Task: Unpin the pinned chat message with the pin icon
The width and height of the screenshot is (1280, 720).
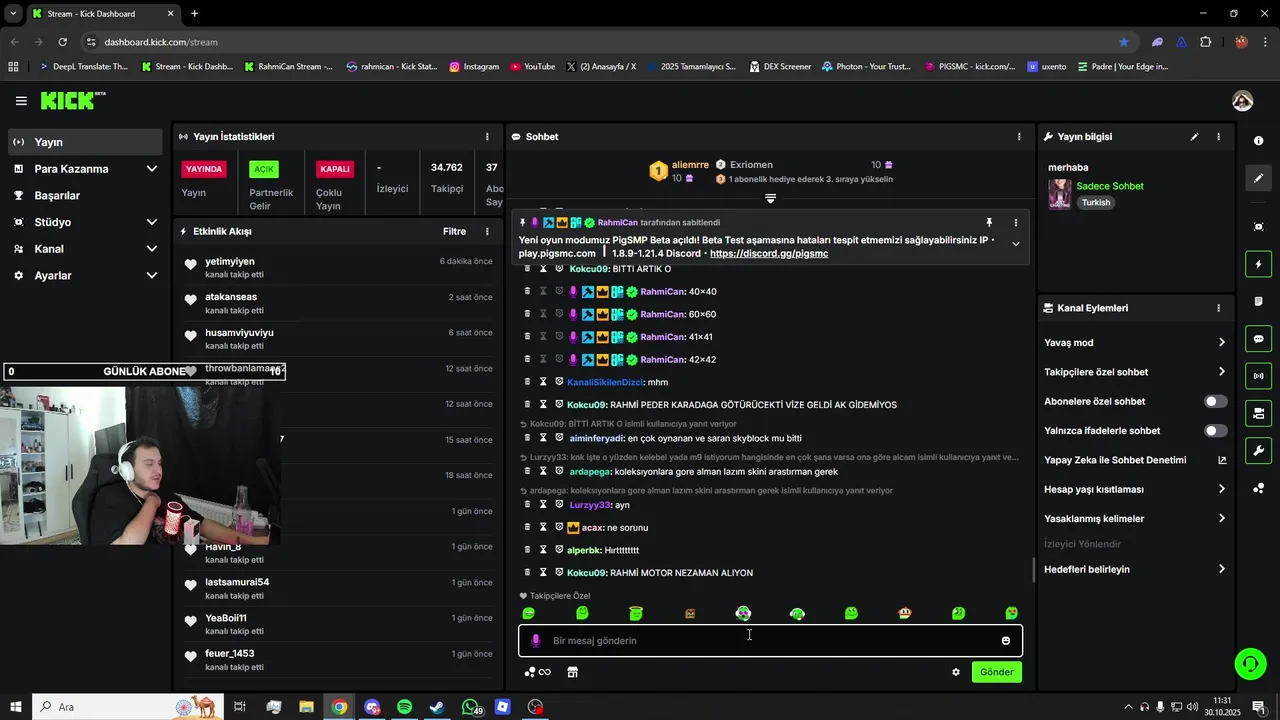Action: [989, 223]
